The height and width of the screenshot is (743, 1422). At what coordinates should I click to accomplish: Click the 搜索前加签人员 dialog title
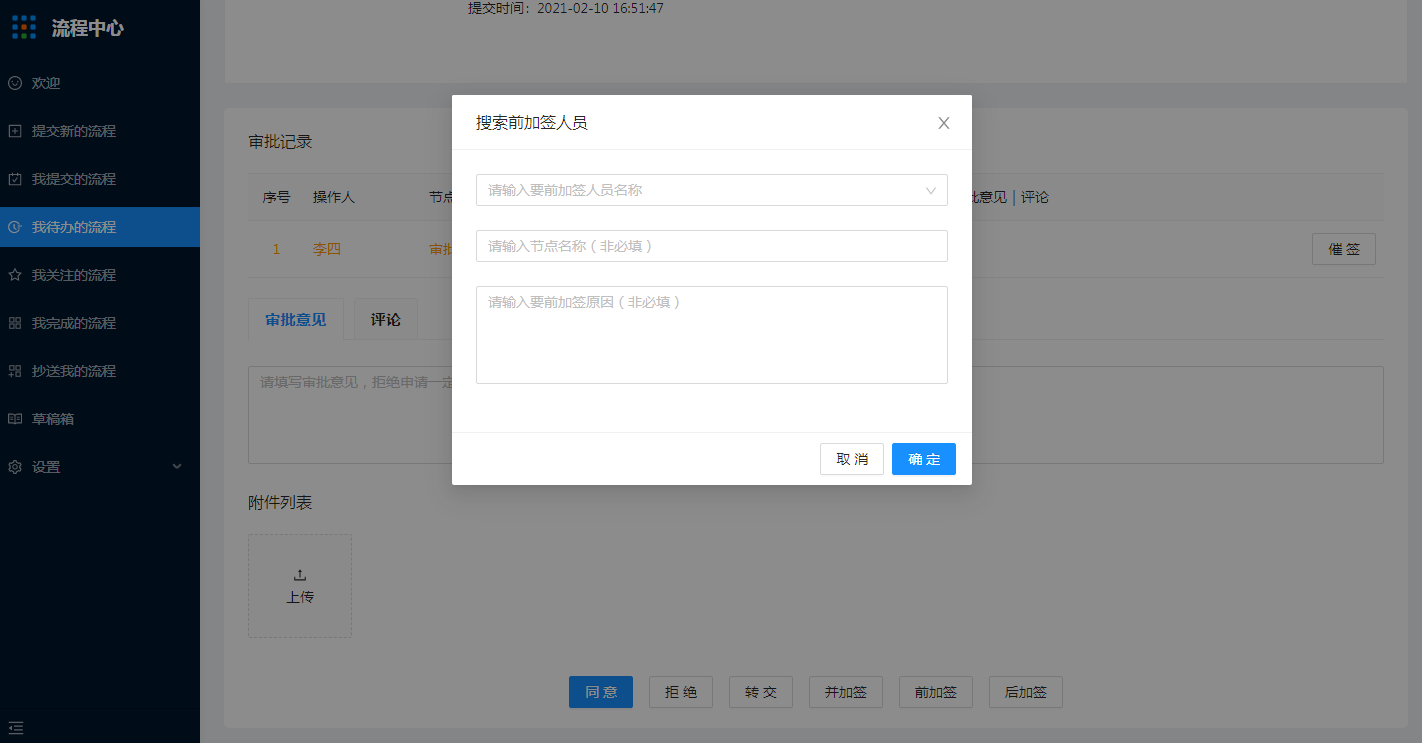(x=531, y=123)
